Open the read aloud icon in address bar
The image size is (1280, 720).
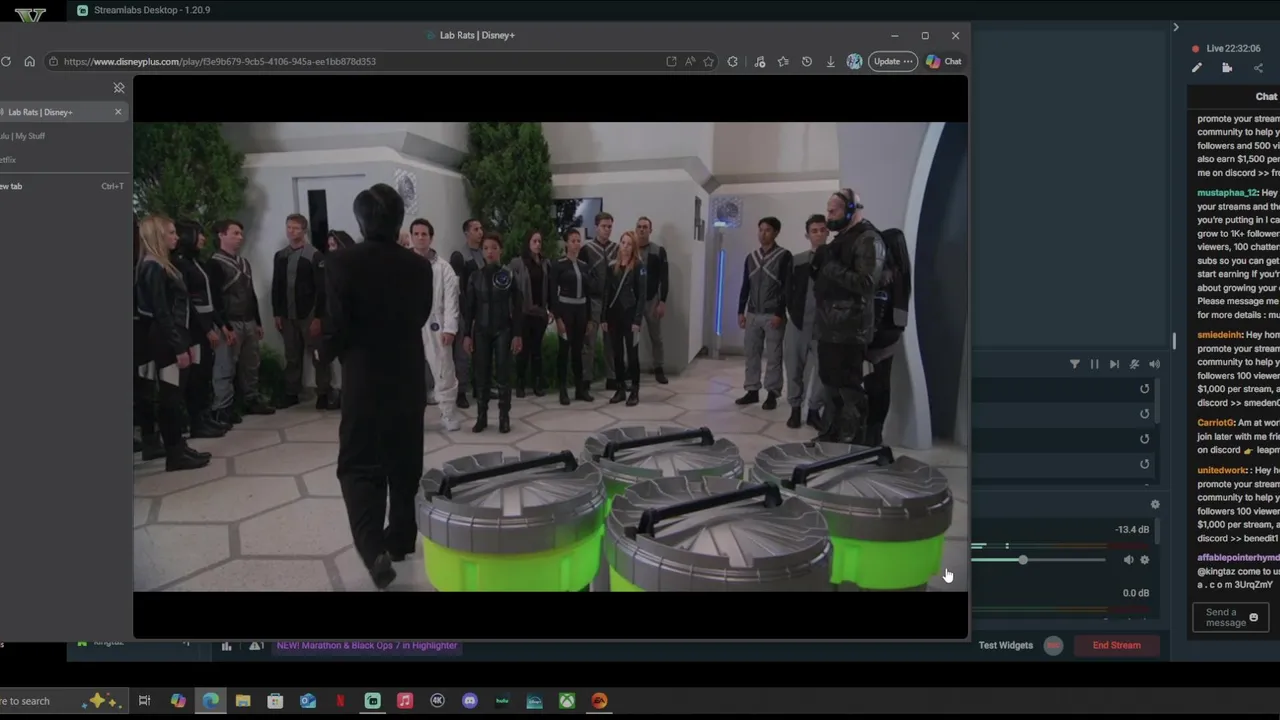[x=690, y=61]
